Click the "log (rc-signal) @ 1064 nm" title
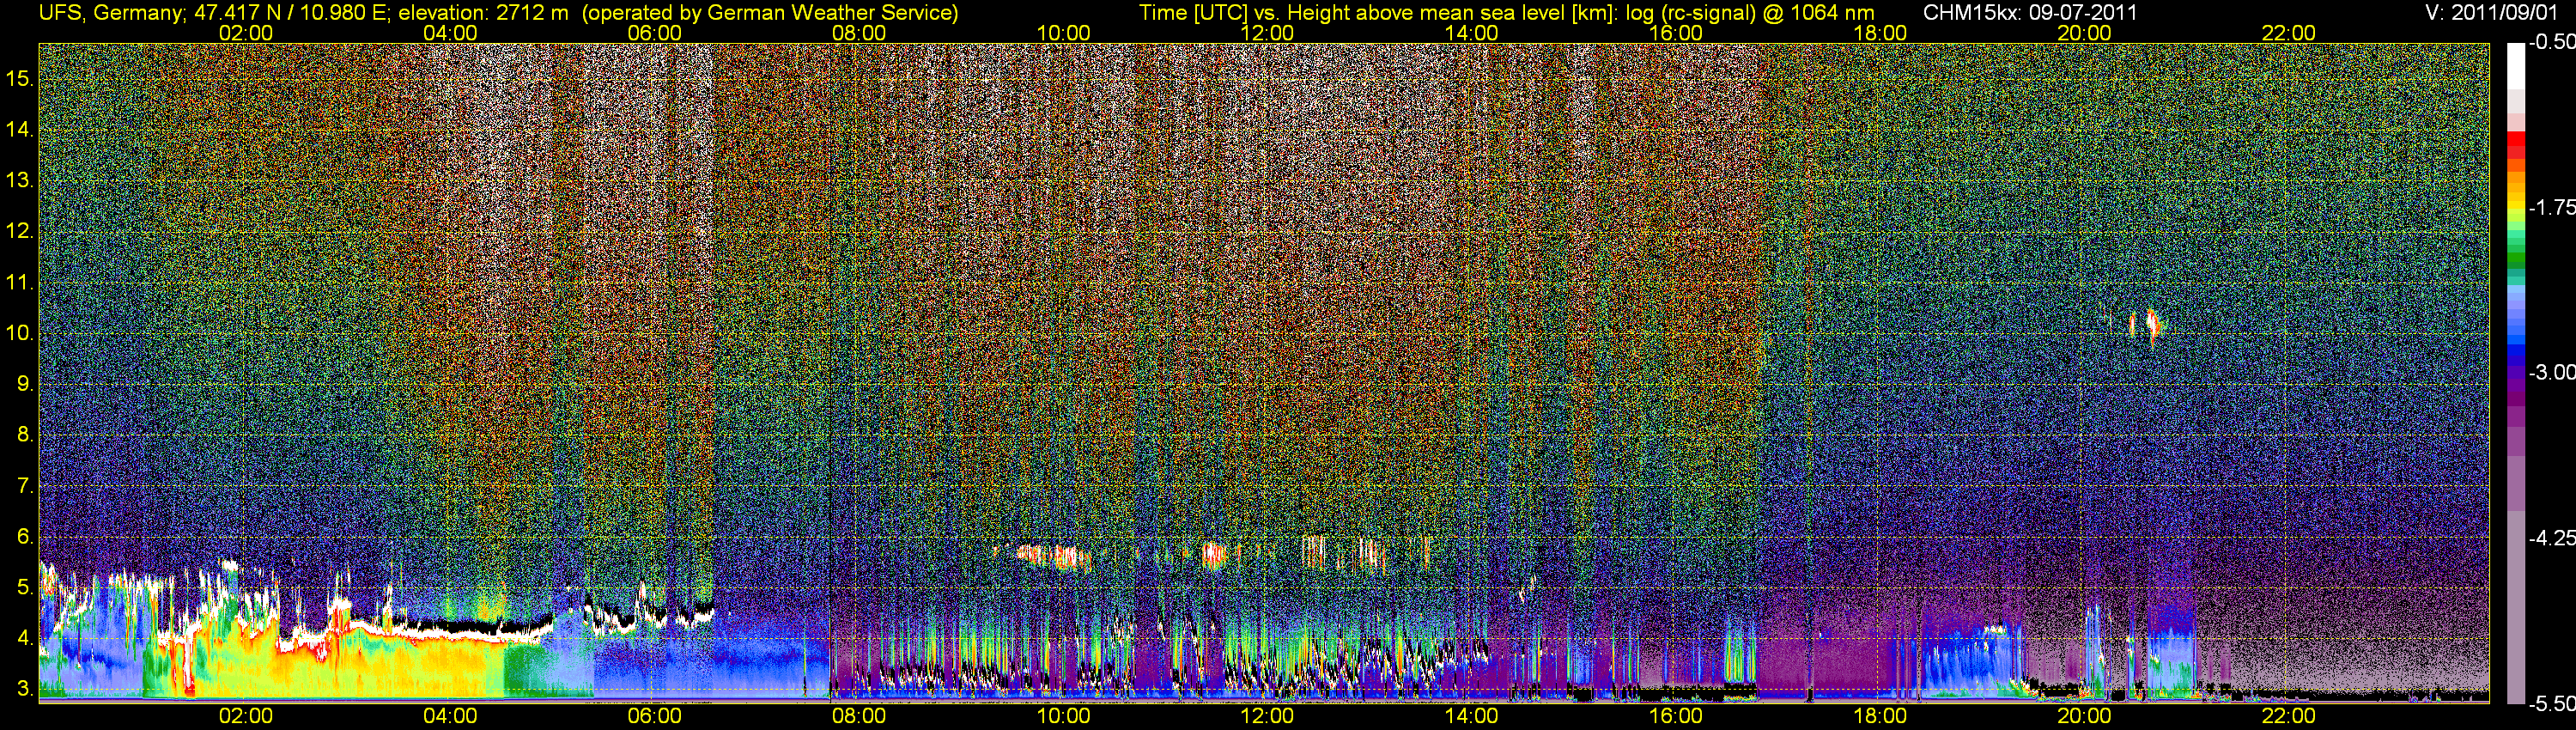 (x=1749, y=13)
